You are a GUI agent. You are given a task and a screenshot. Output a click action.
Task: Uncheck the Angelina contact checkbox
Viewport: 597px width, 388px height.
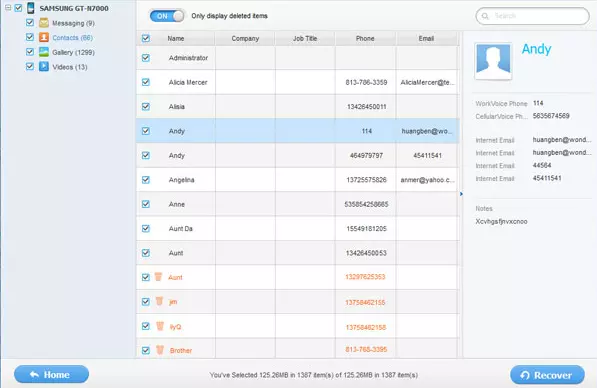(x=146, y=180)
